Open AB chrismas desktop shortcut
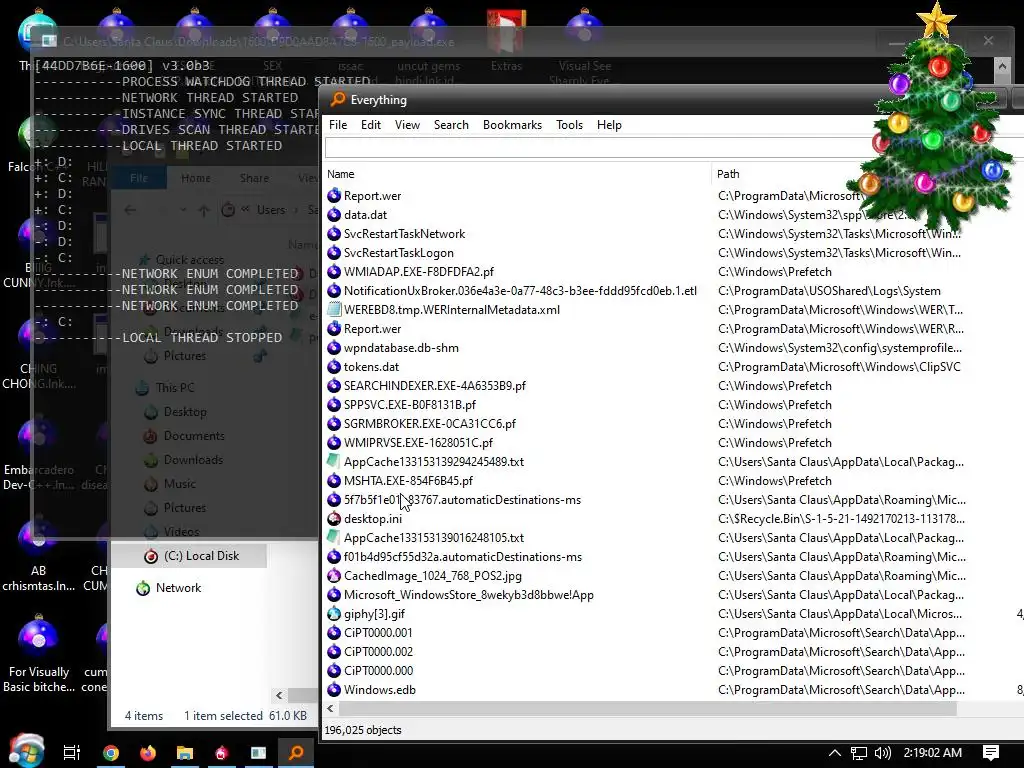The image size is (1024, 768). [38, 556]
